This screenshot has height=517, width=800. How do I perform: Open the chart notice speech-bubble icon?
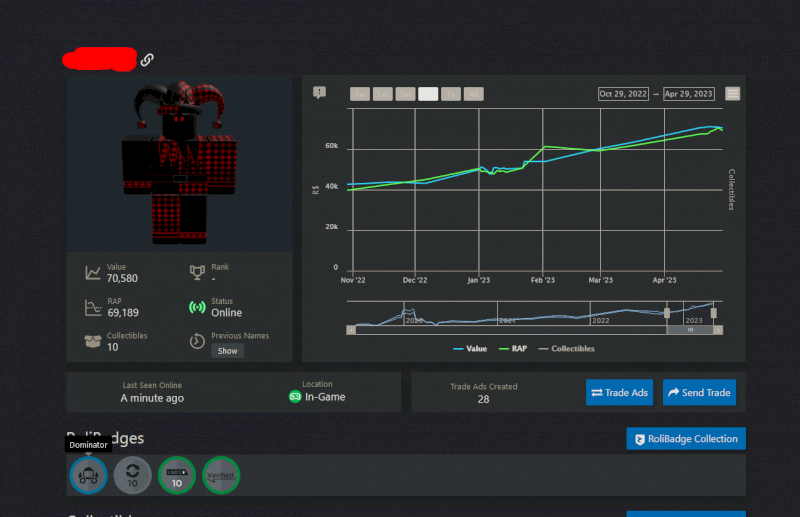319,92
